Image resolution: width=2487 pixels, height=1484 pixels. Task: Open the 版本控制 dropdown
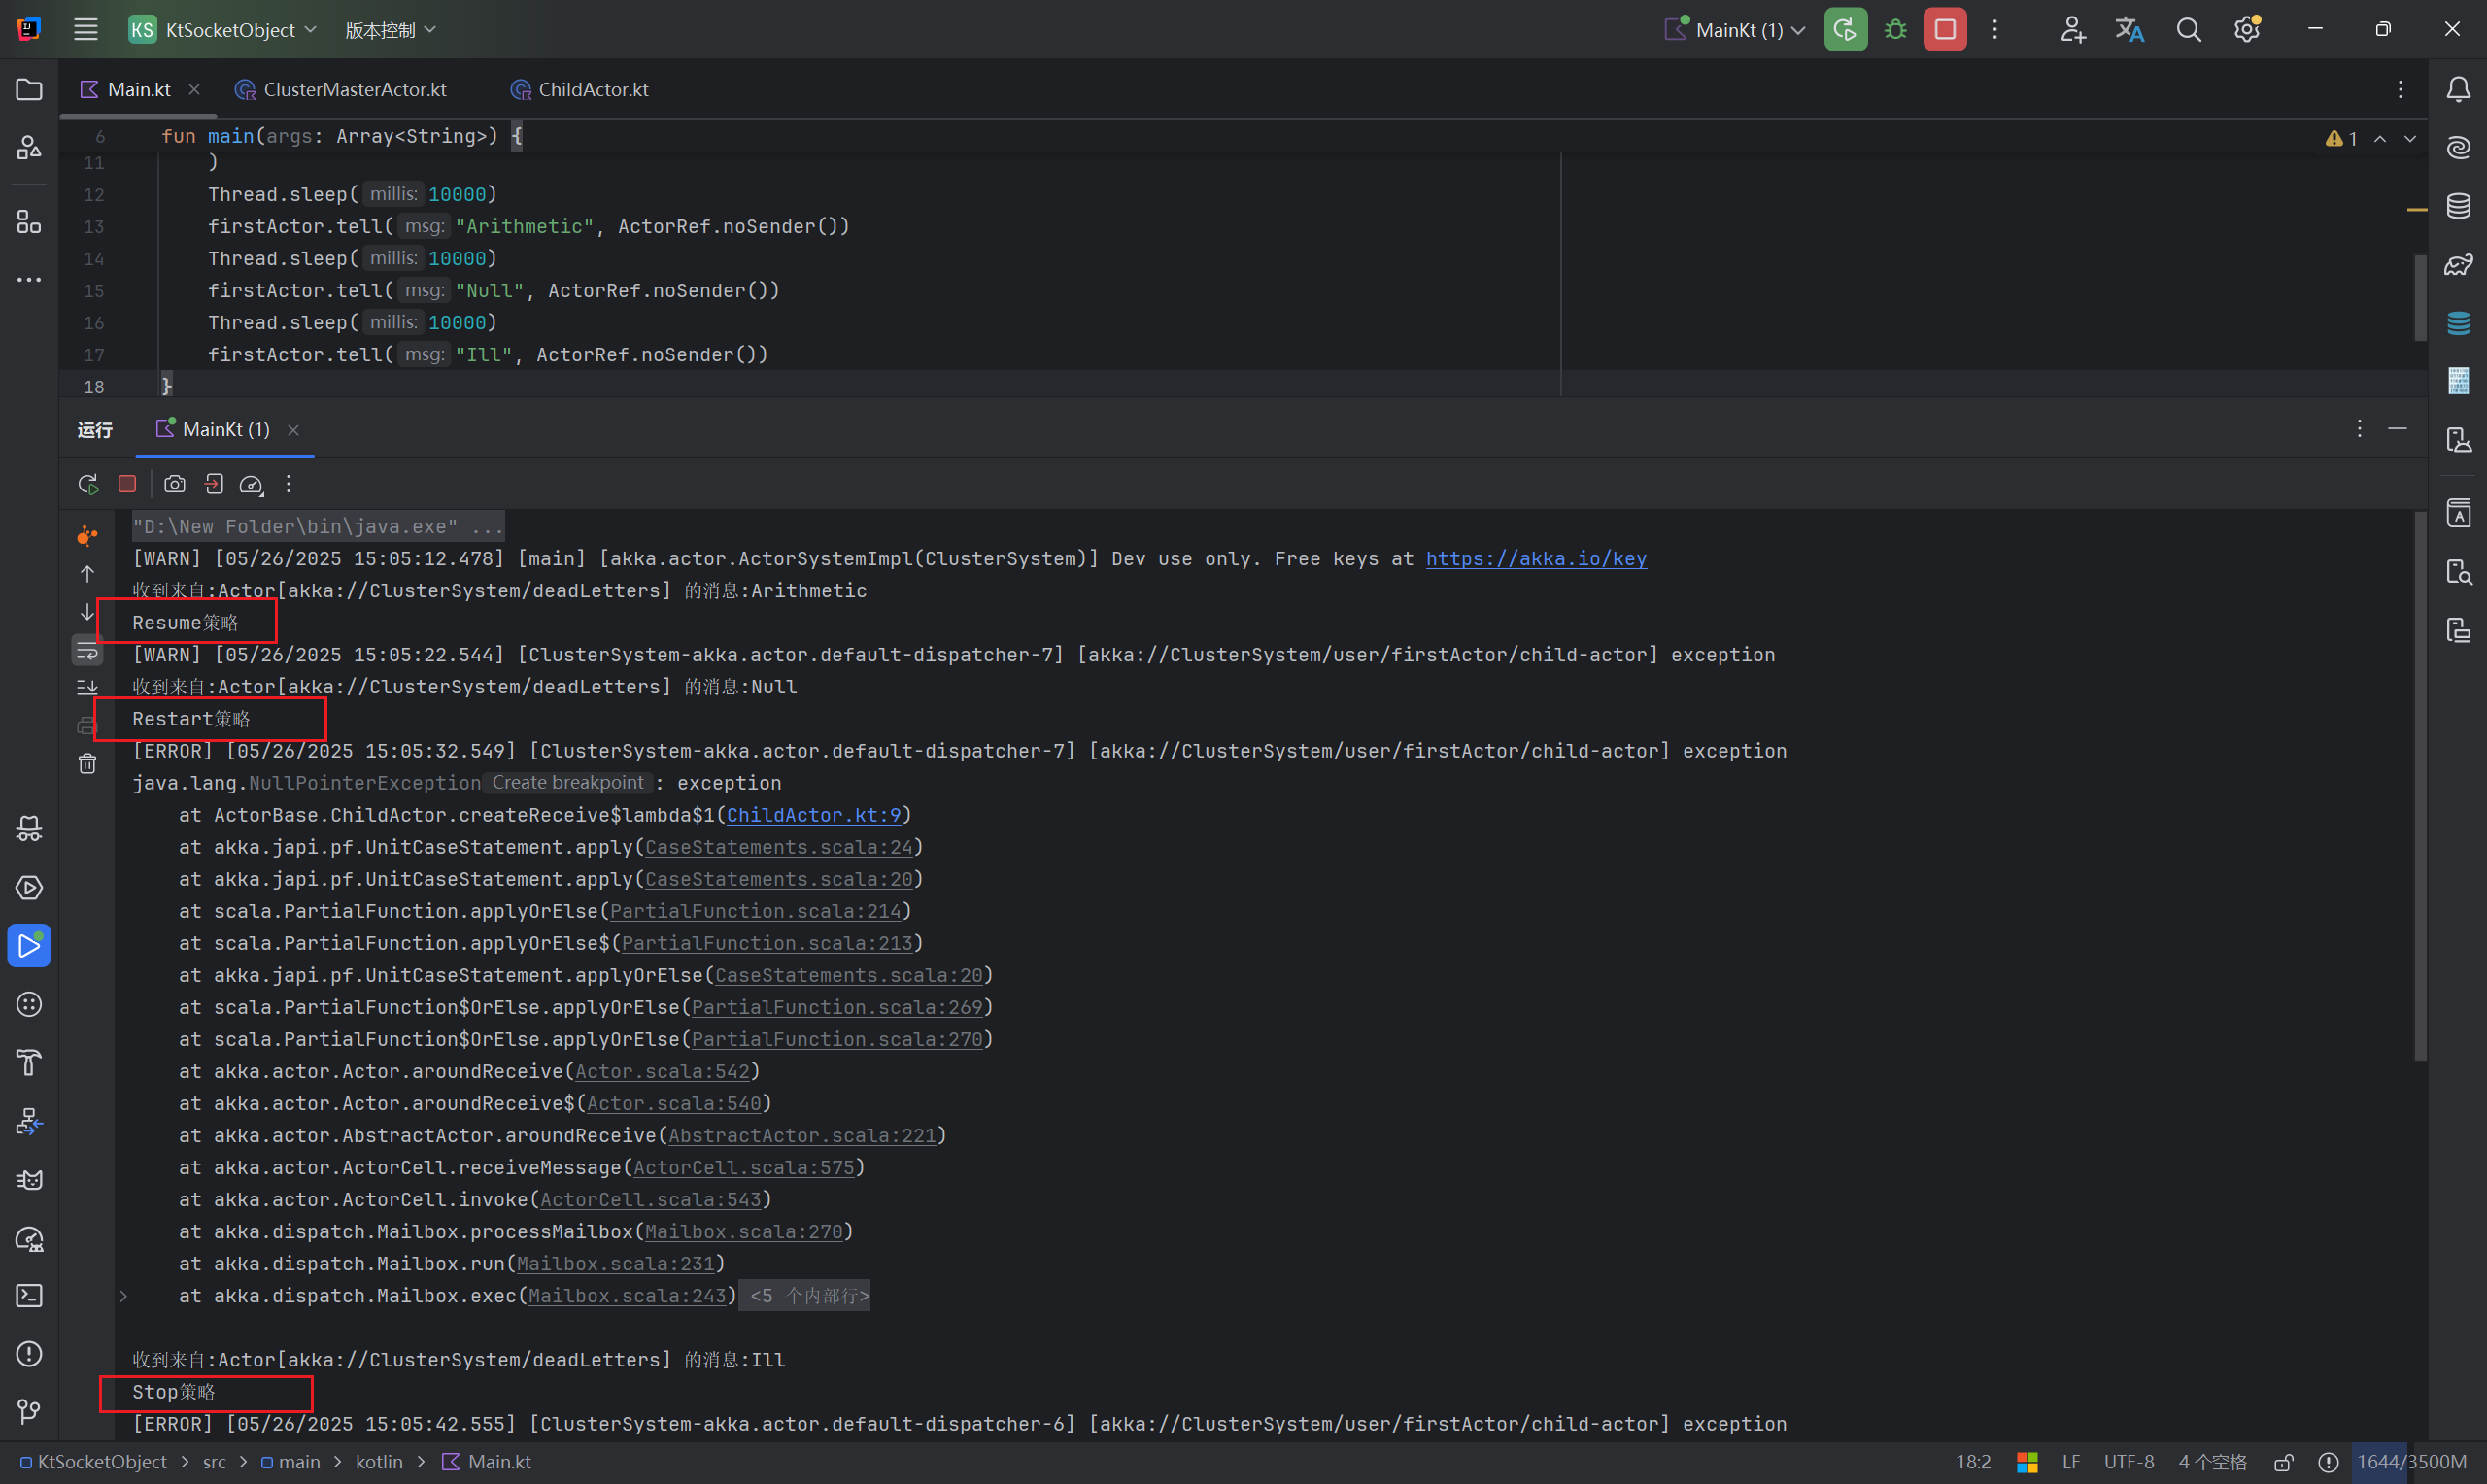391,29
